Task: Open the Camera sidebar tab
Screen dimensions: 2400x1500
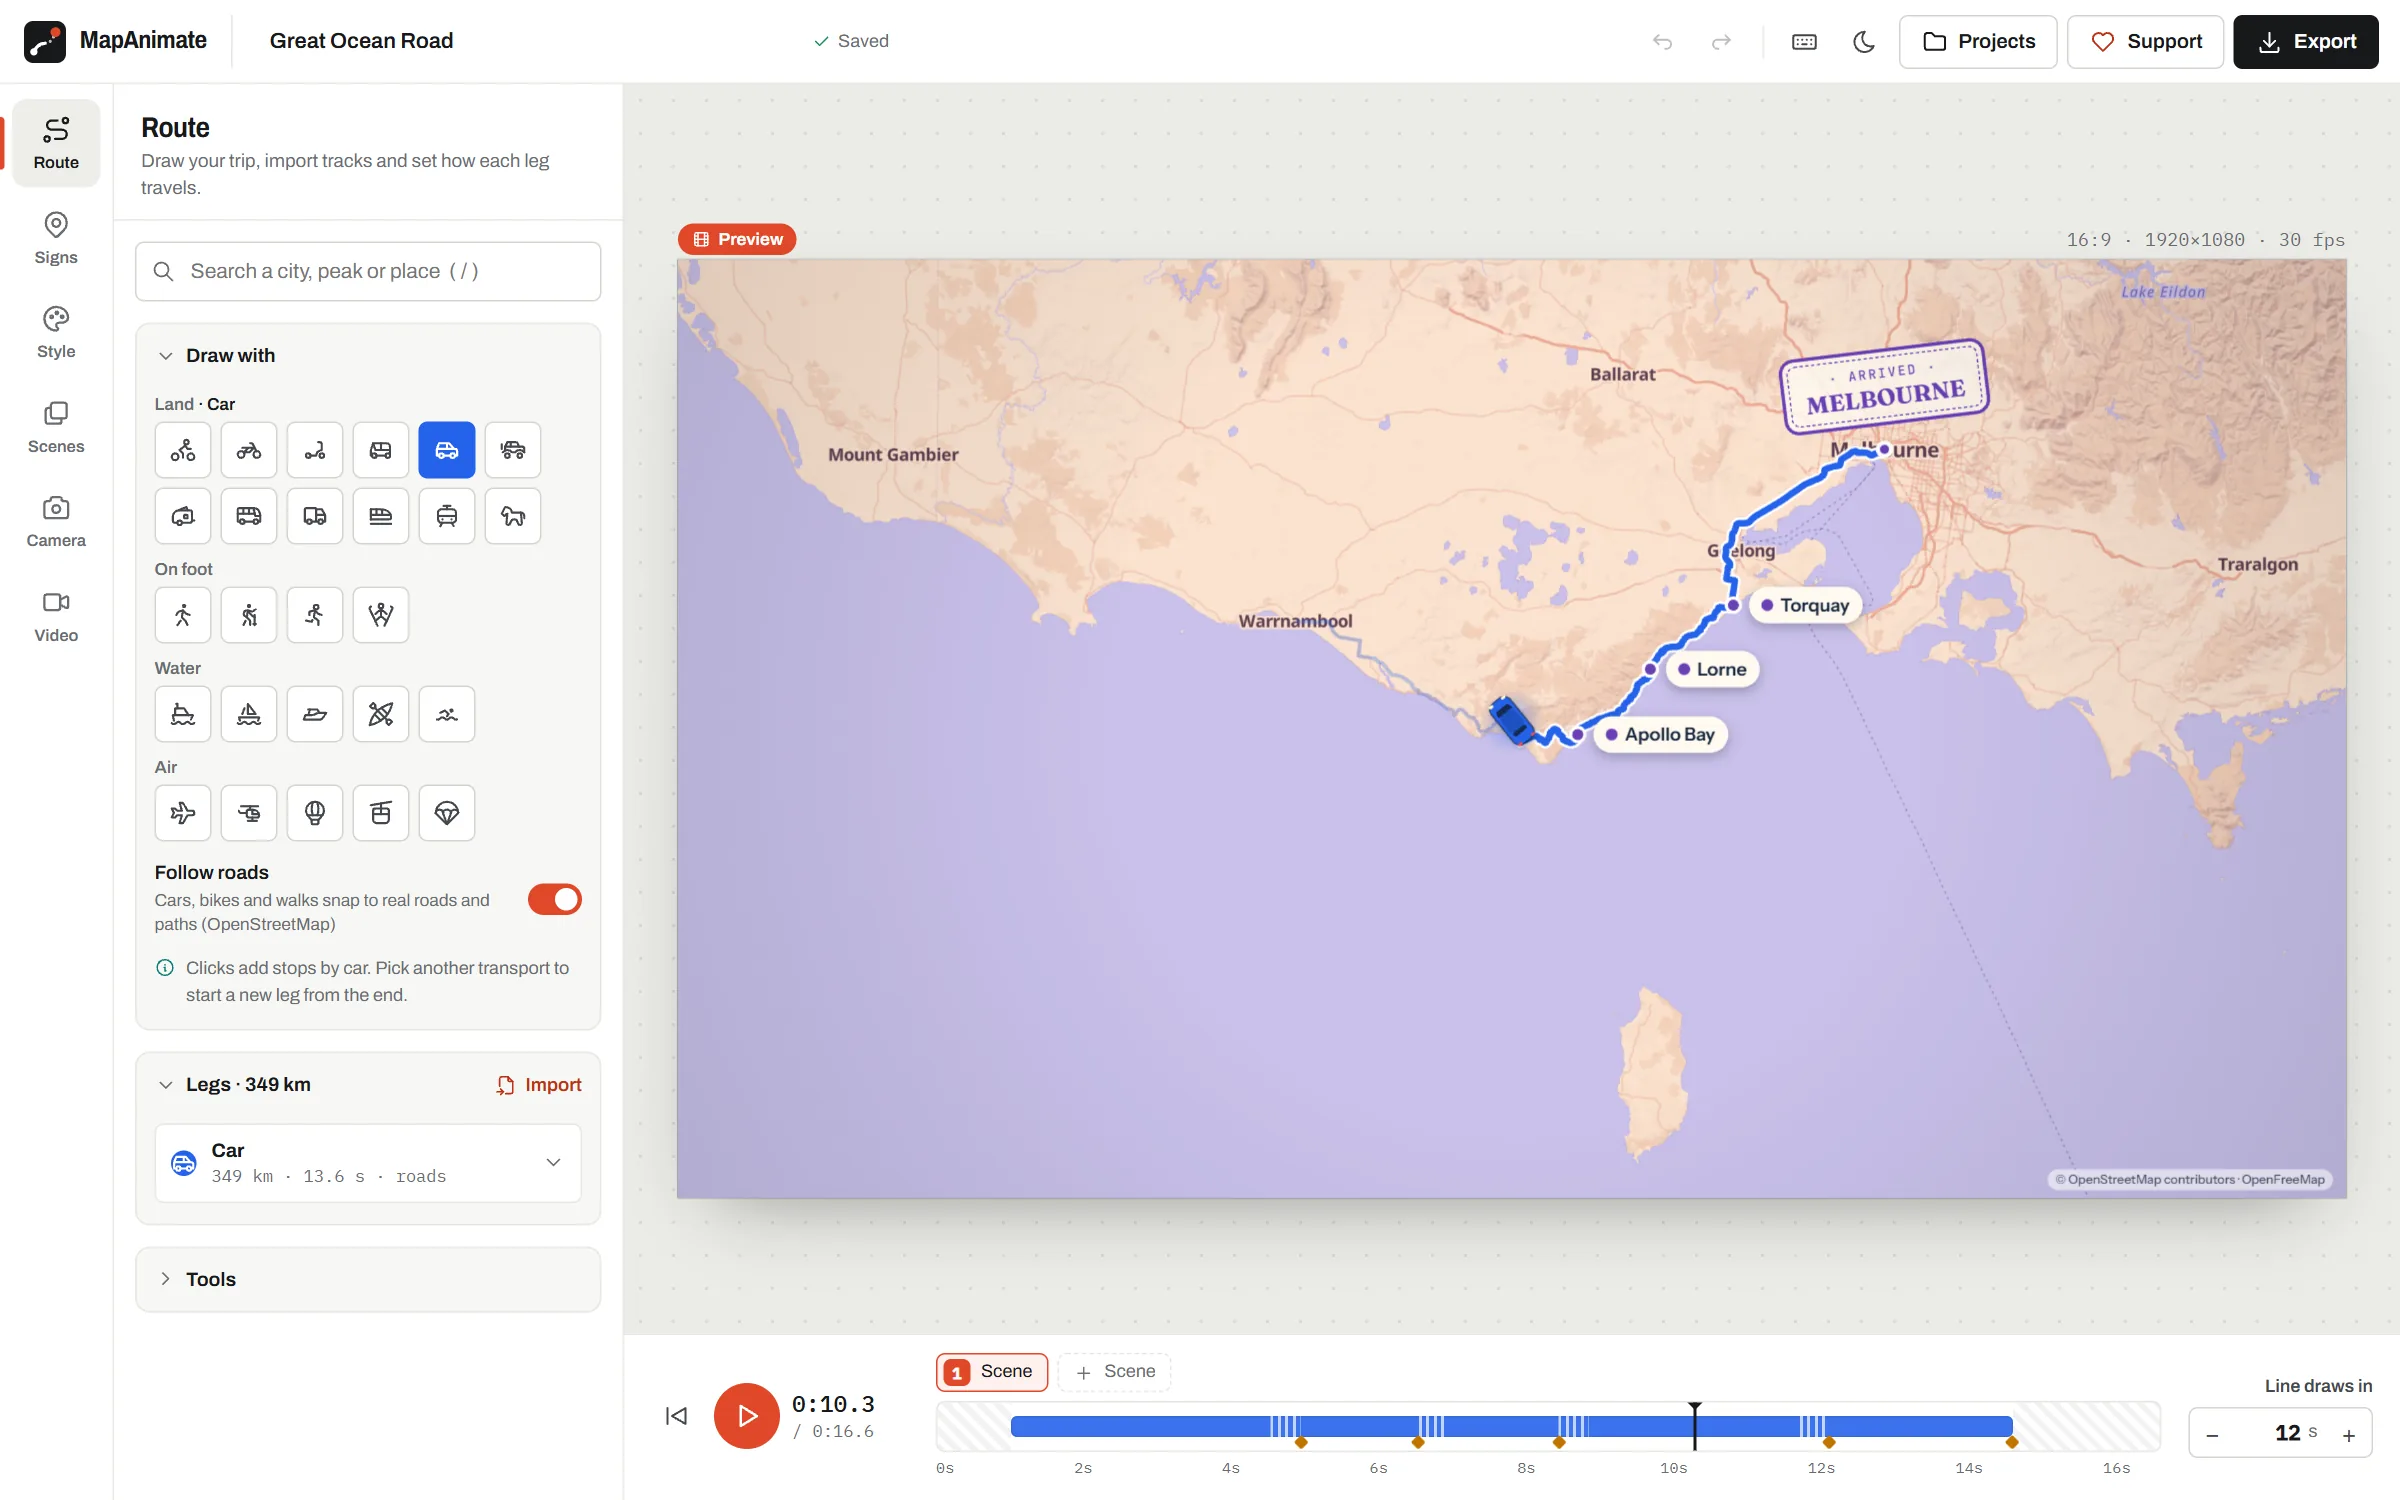Action: coord(56,521)
